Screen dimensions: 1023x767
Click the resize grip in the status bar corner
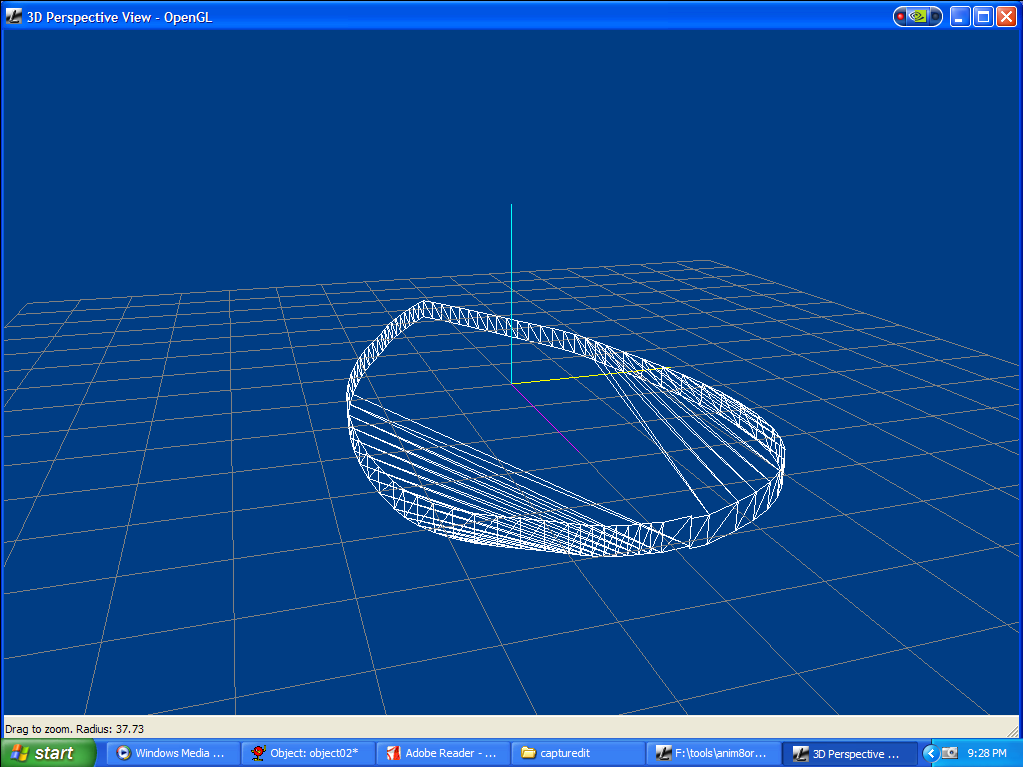pos(1013,730)
